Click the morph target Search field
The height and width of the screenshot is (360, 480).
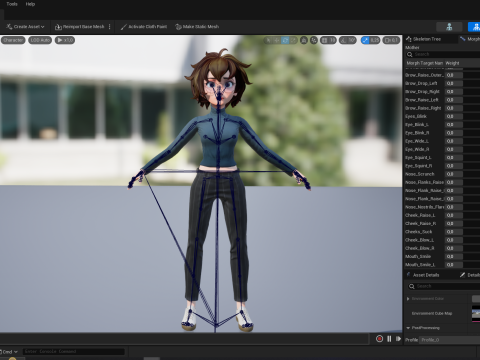pyautogui.click(x=443, y=54)
